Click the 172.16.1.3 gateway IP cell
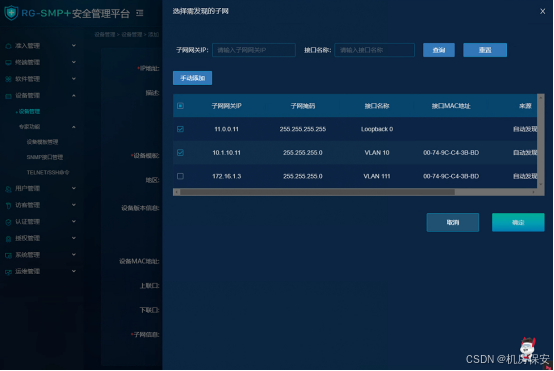This screenshot has height=371, width=554. pyautogui.click(x=226, y=176)
